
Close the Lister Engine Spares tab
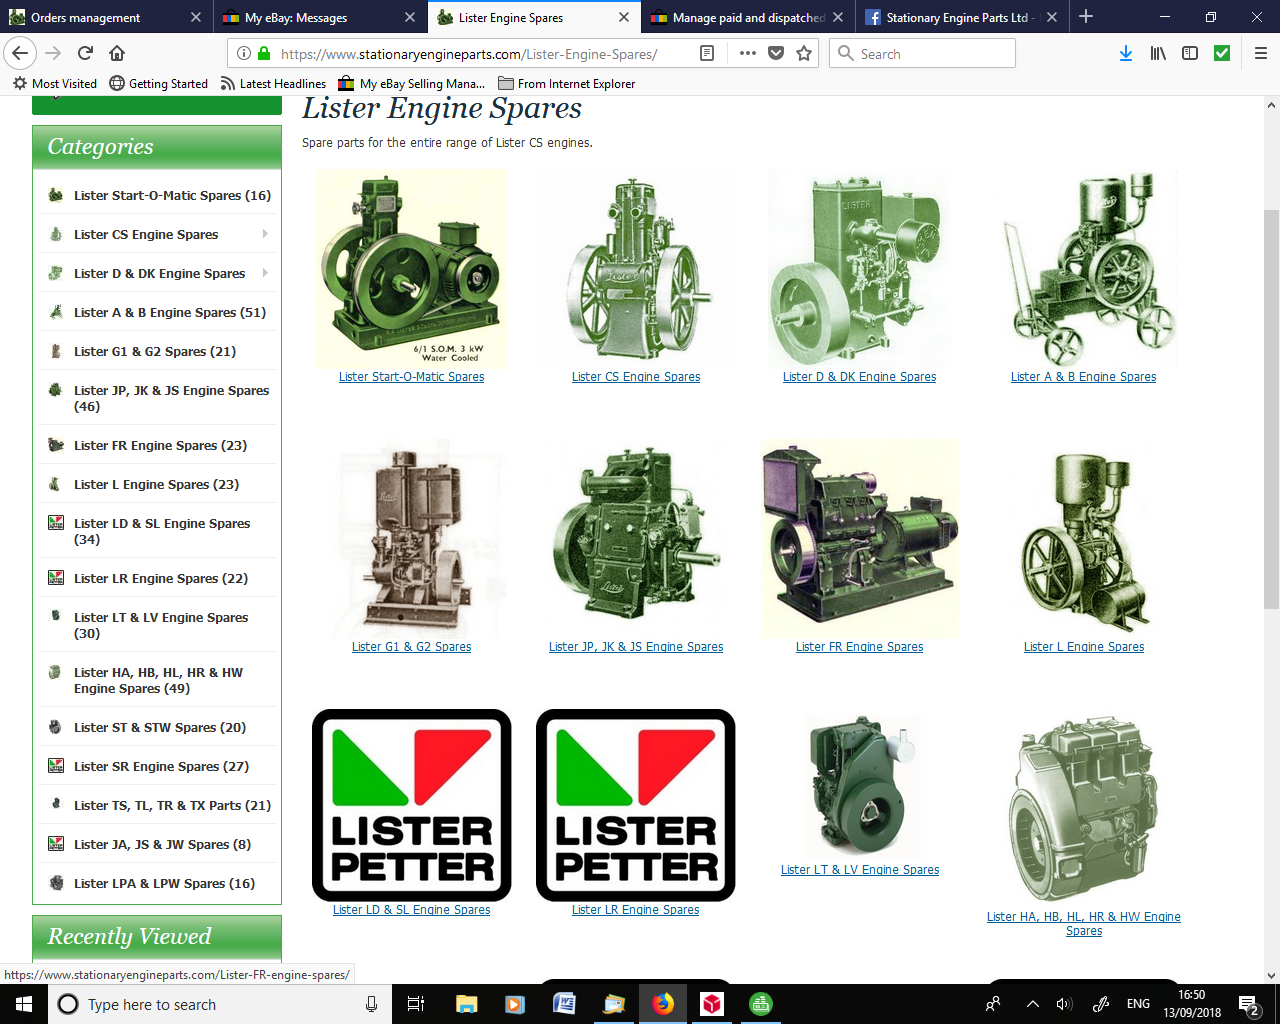coord(624,17)
